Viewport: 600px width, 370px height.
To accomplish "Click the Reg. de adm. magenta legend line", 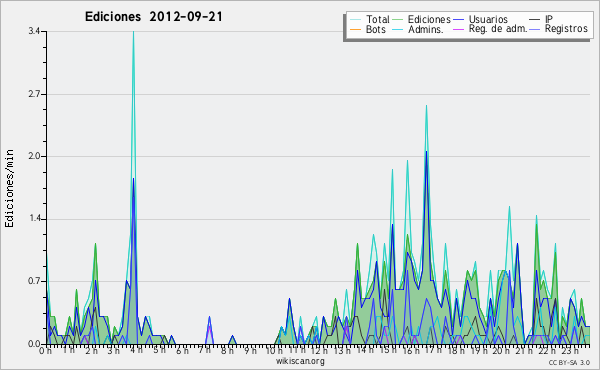I will tap(458, 29).
